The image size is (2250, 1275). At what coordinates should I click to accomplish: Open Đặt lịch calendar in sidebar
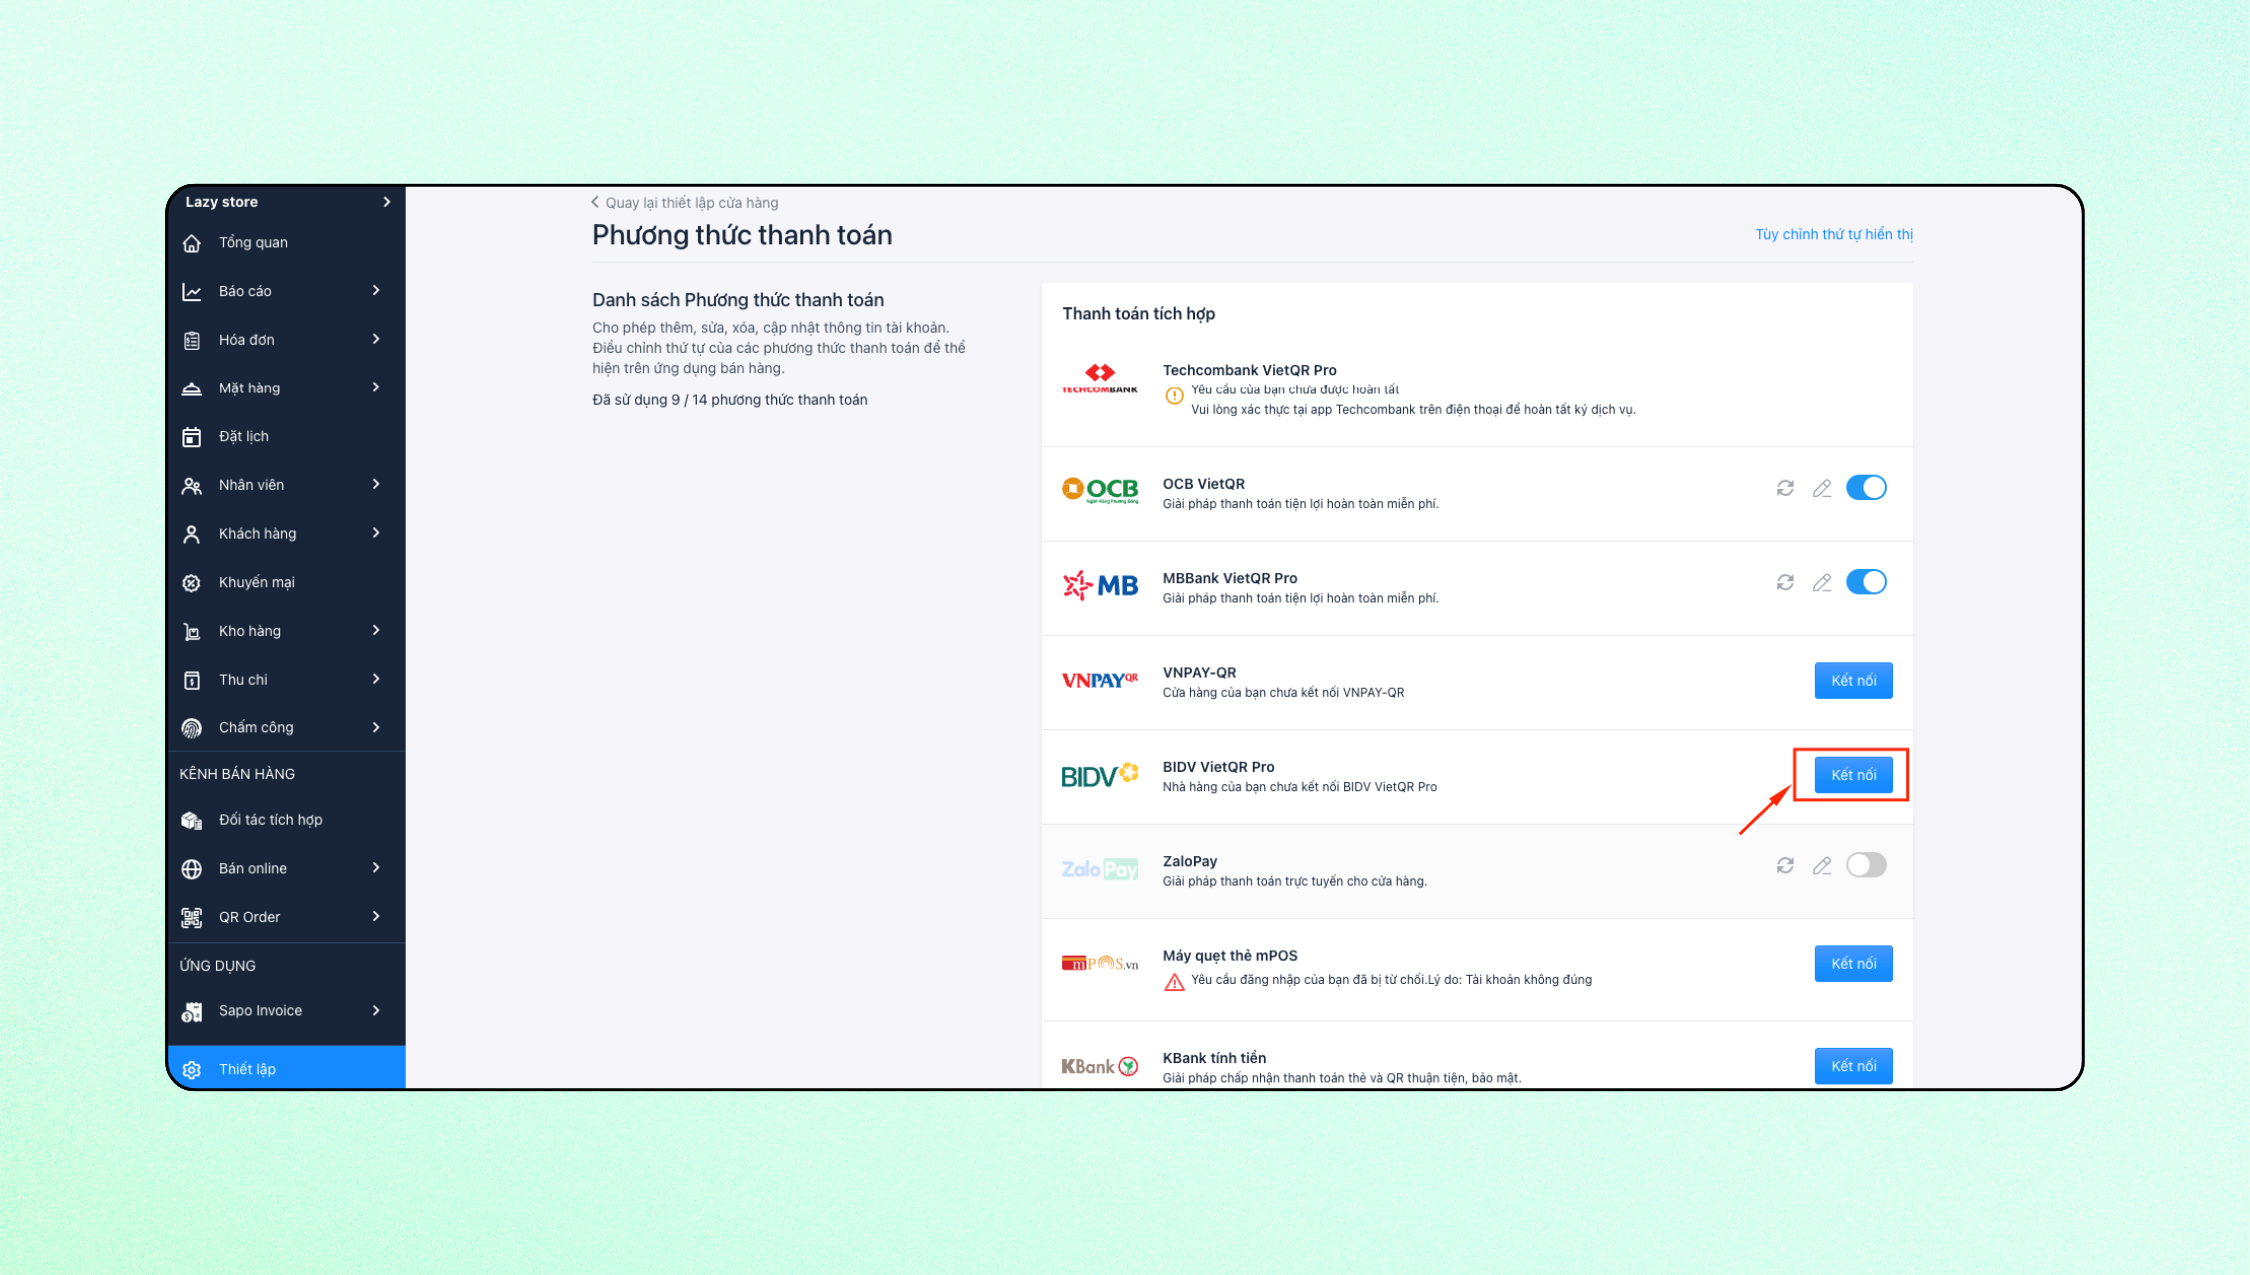[x=243, y=436]
